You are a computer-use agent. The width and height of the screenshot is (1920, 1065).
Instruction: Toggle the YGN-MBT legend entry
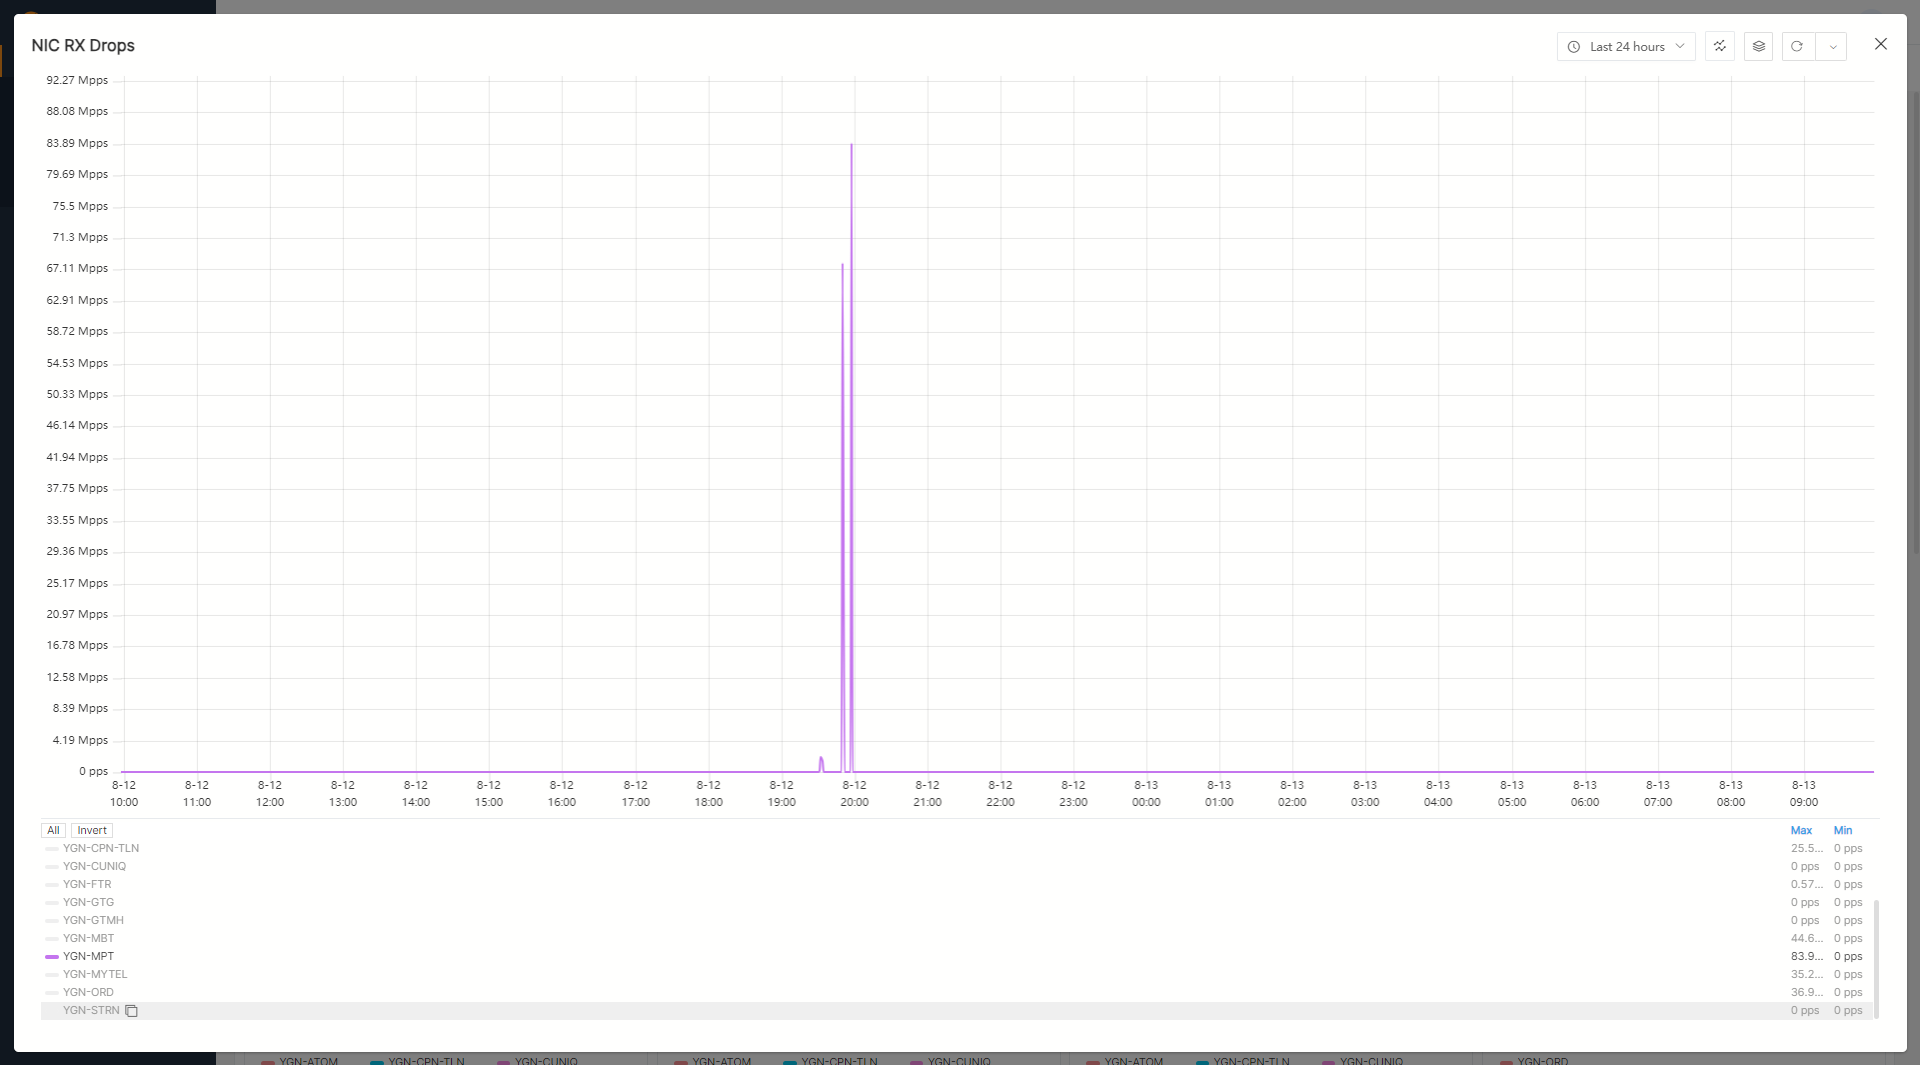(88, 939)
